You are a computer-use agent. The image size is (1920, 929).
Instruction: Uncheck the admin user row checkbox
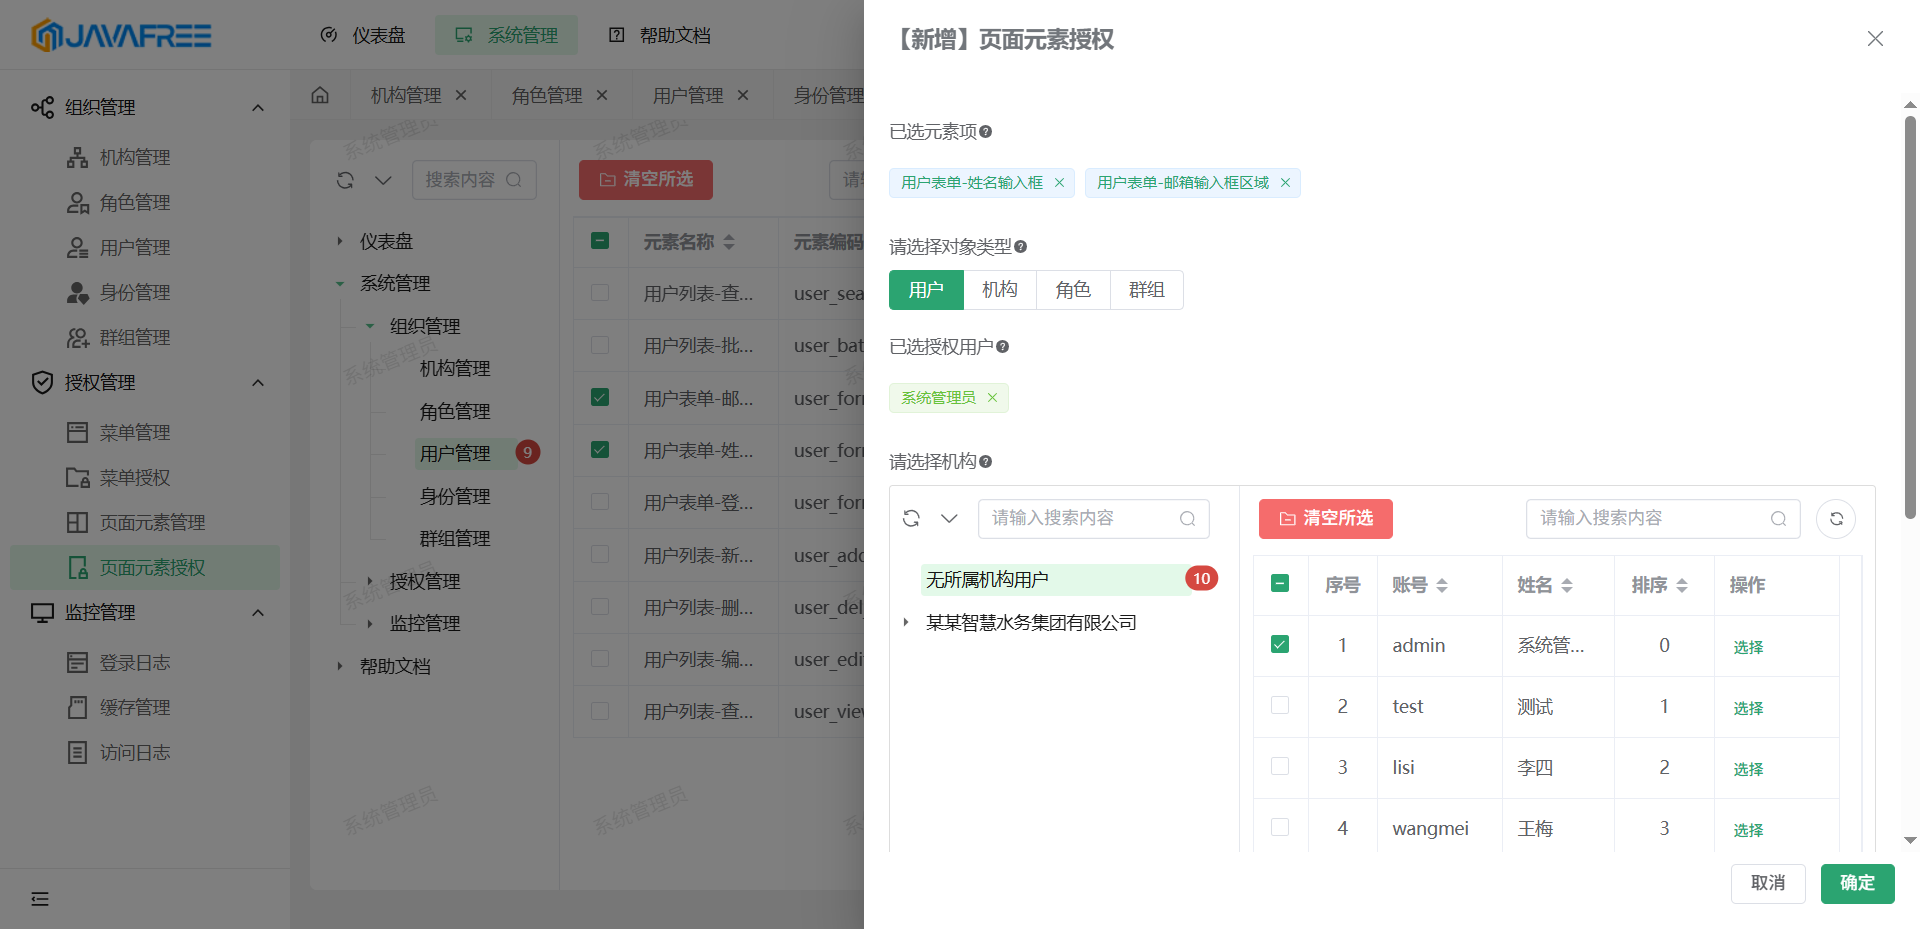1280,645
